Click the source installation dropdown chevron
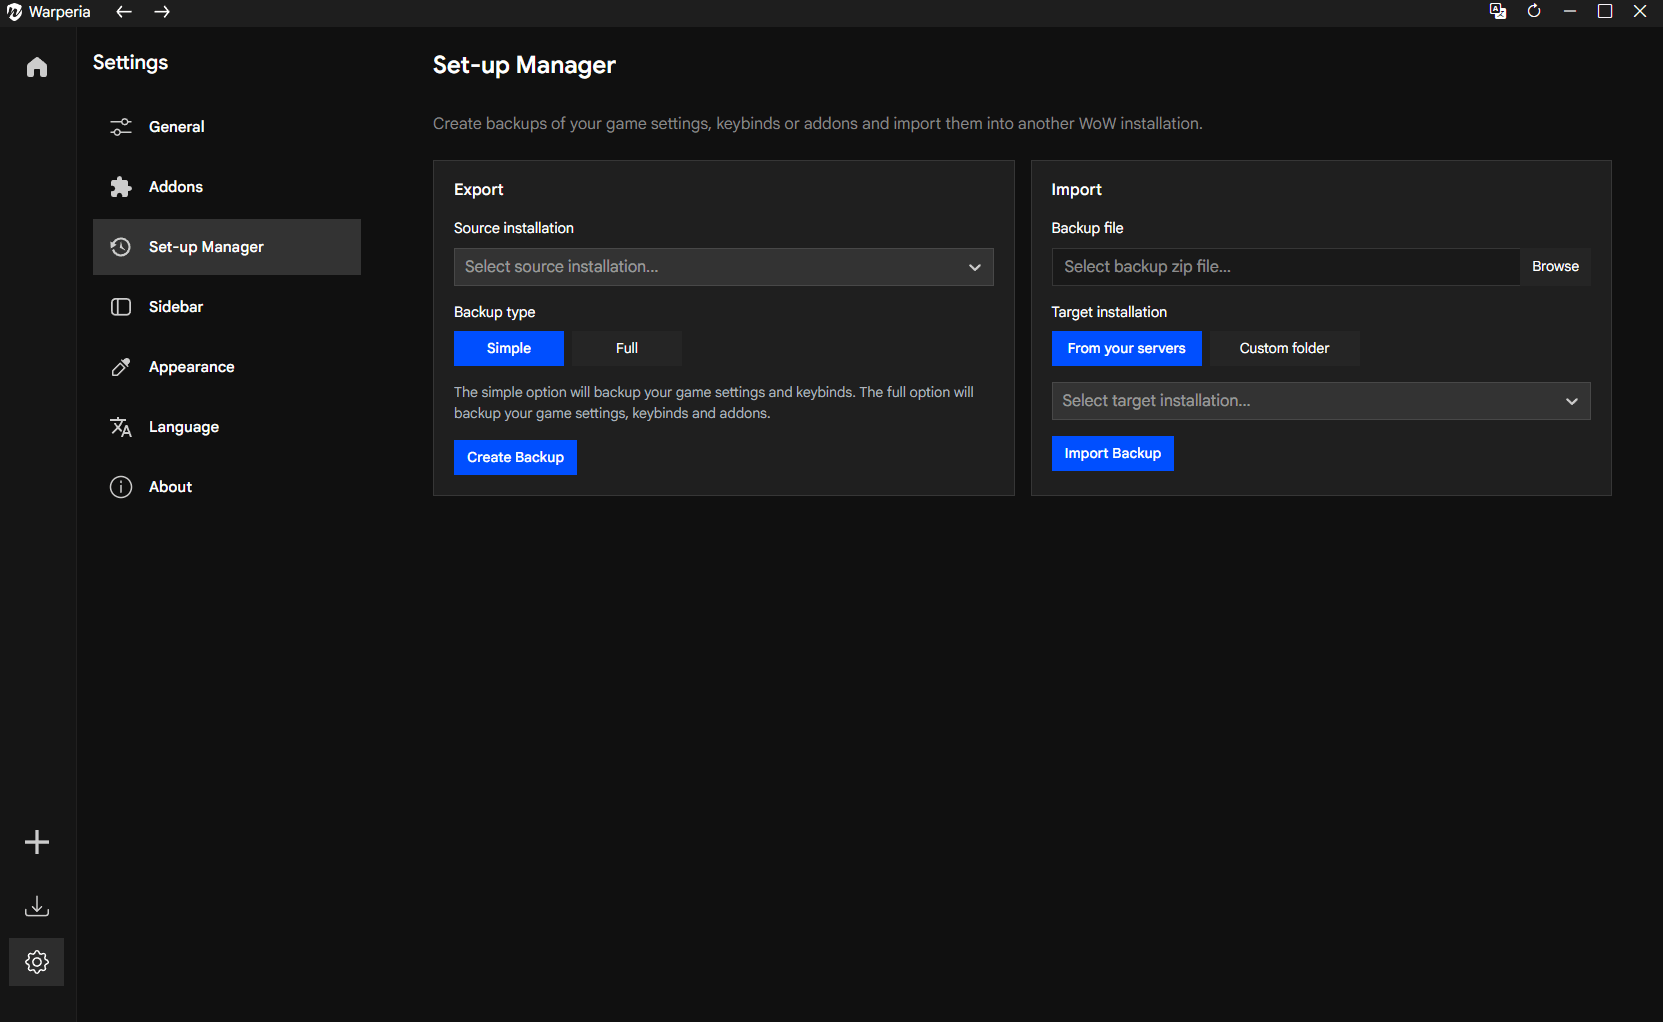The width and height of the screenshot is (1663, 1022). coord(975,267)
